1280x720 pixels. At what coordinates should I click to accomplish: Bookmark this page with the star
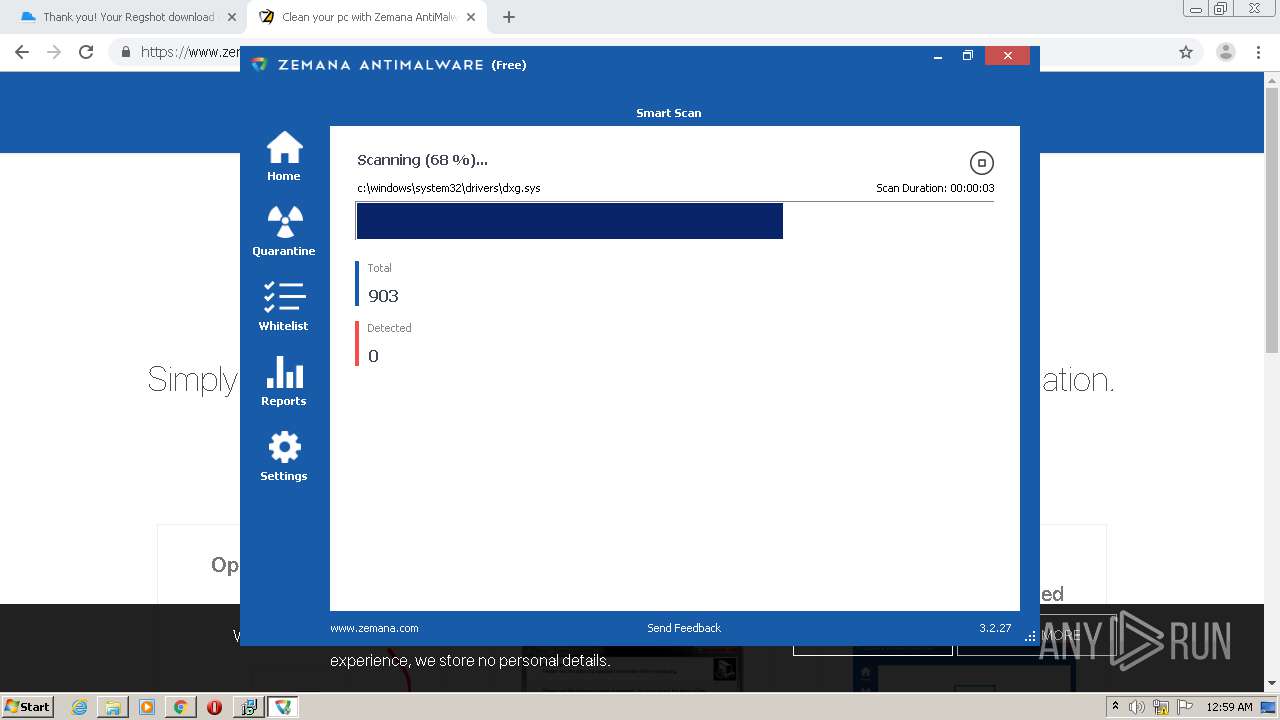click(1186, 52)
